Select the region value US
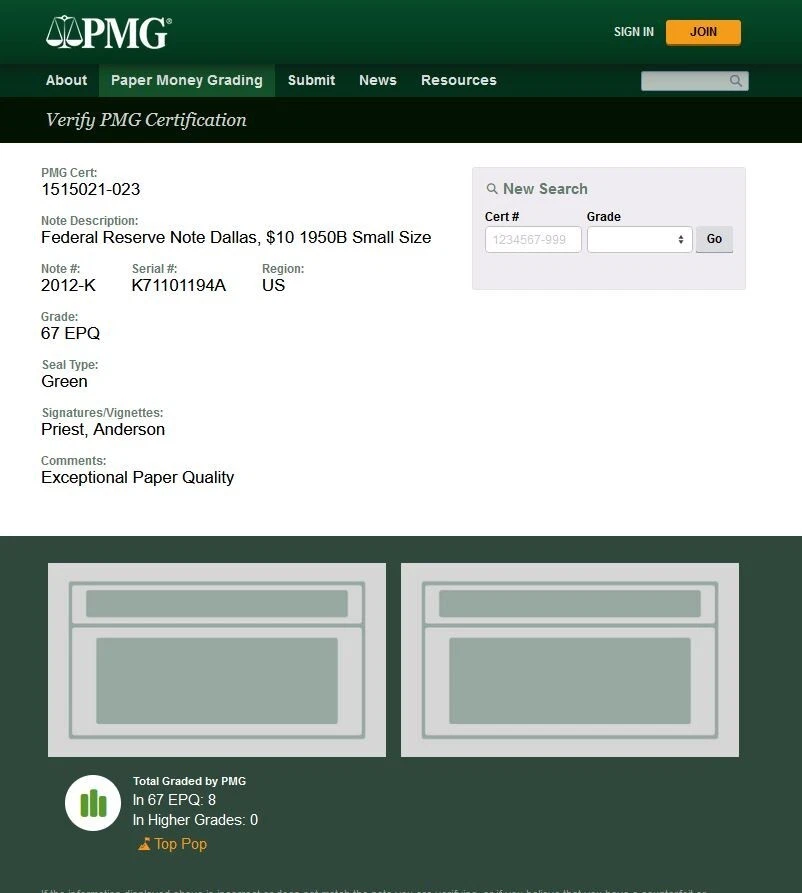 (273, 285)
